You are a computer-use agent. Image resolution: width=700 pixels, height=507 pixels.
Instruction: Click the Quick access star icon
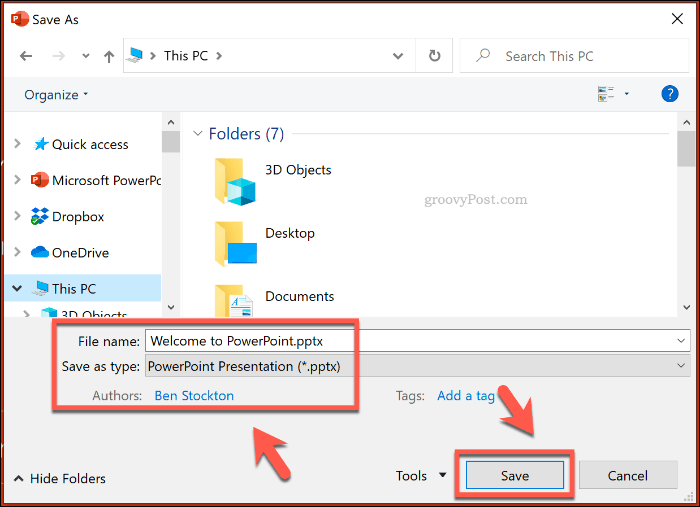[x=41, y=144]
